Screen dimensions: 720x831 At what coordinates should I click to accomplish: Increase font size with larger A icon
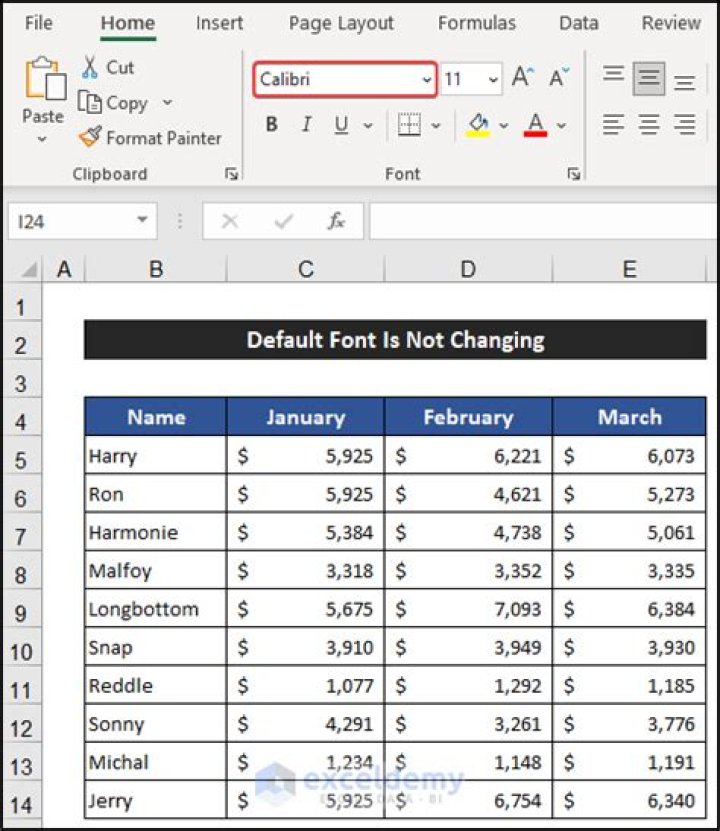522,77
